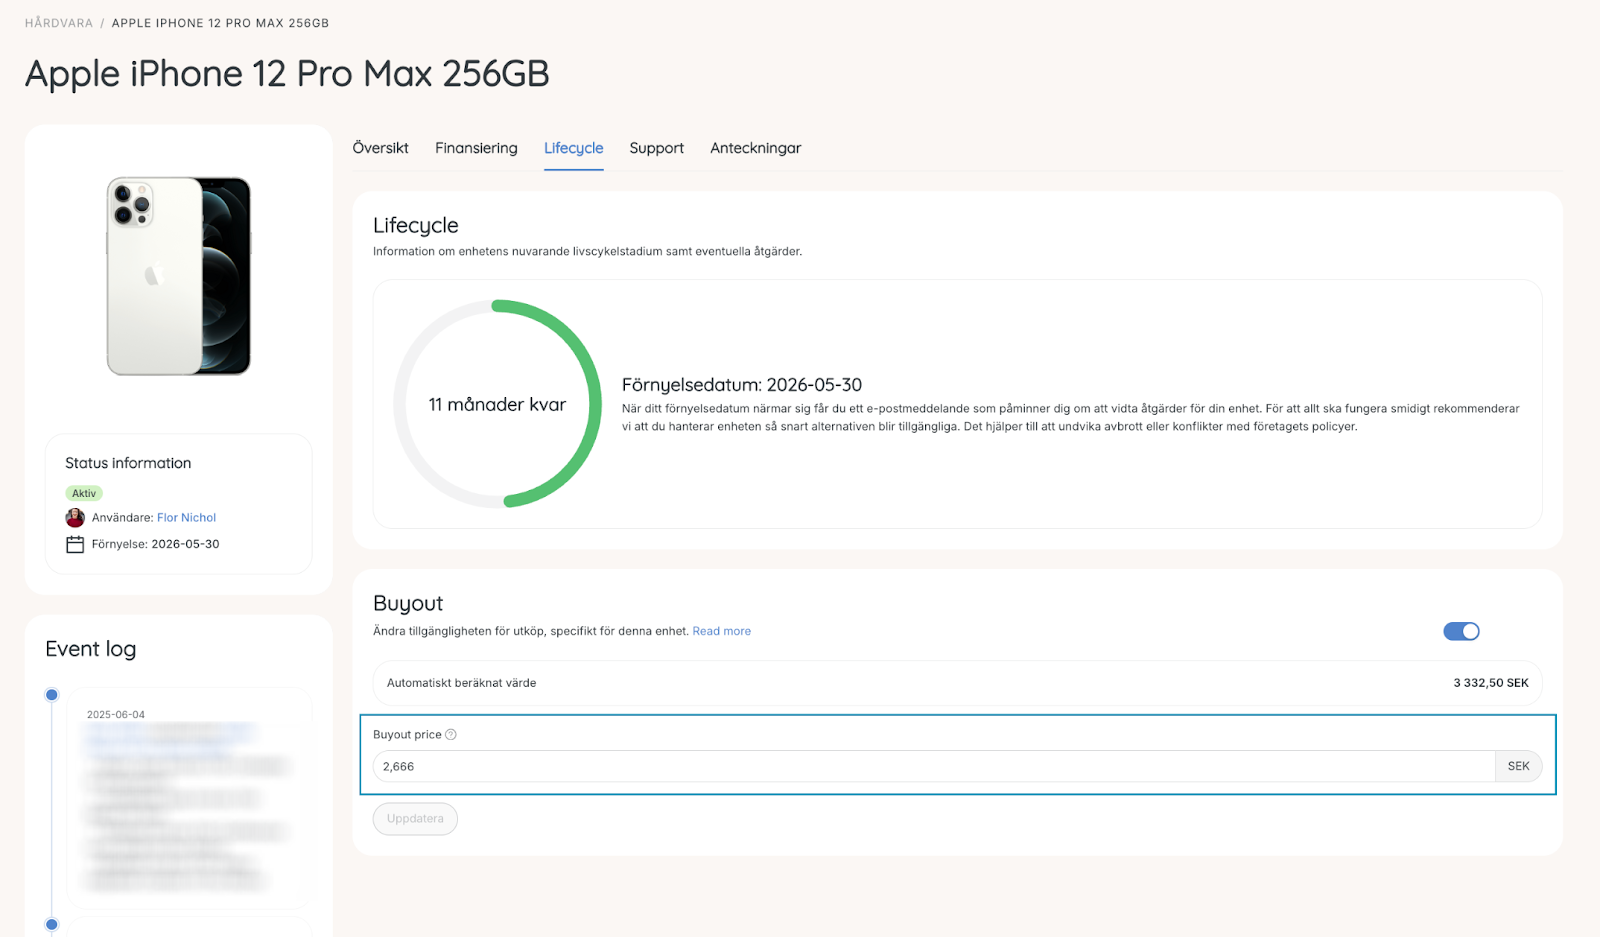
Task: Click the green lifecycle progress ring
Action: pos(497,404)
